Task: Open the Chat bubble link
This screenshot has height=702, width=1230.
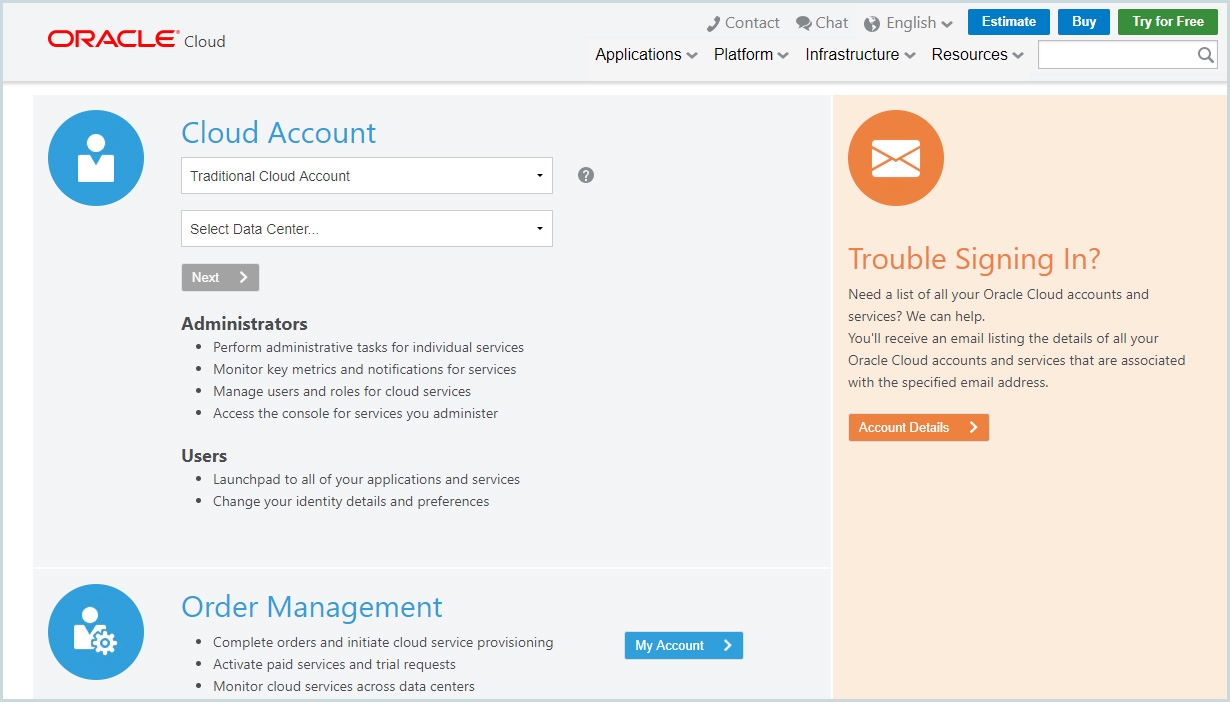Action: [x=821, y=23]
